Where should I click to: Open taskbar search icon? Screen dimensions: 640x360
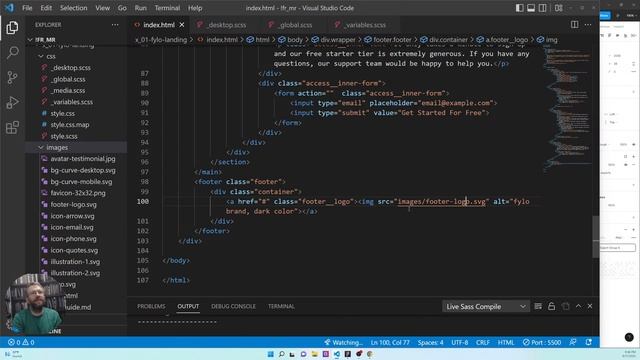[x=282, y=354]
